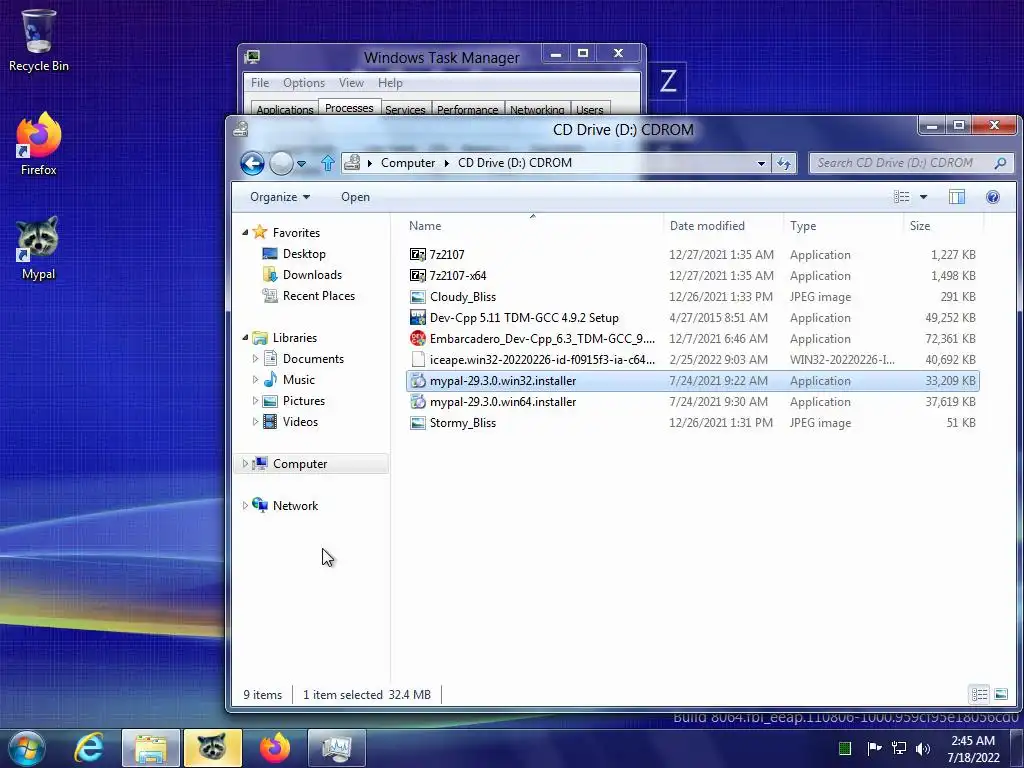Collapse the Libraries tree group

[245, 338]
